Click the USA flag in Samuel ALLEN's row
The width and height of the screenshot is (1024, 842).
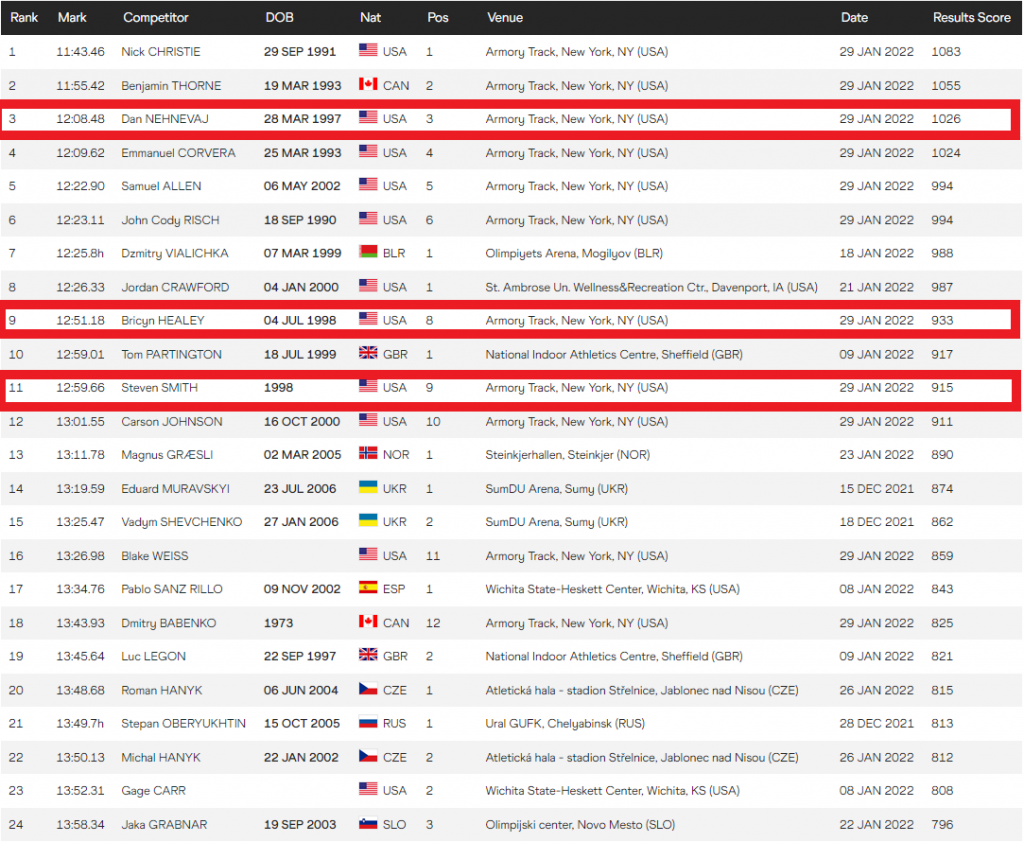(368, 185)
